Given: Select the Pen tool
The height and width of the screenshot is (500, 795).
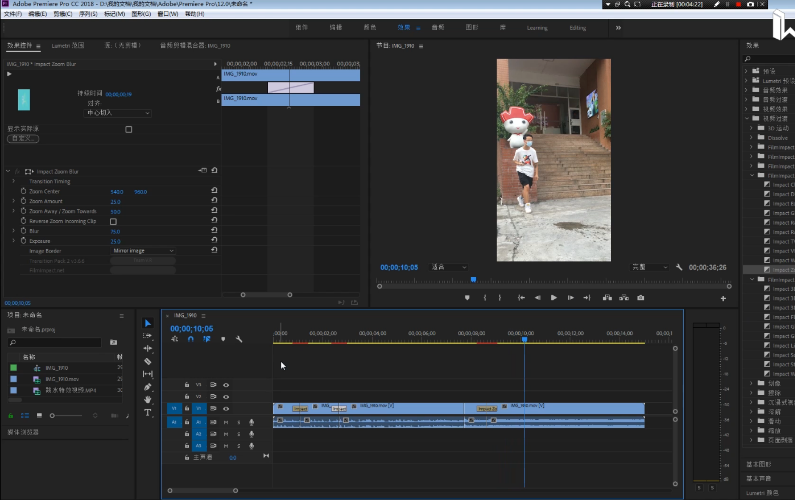Looking at the screenshot, I should pos(148,387).
